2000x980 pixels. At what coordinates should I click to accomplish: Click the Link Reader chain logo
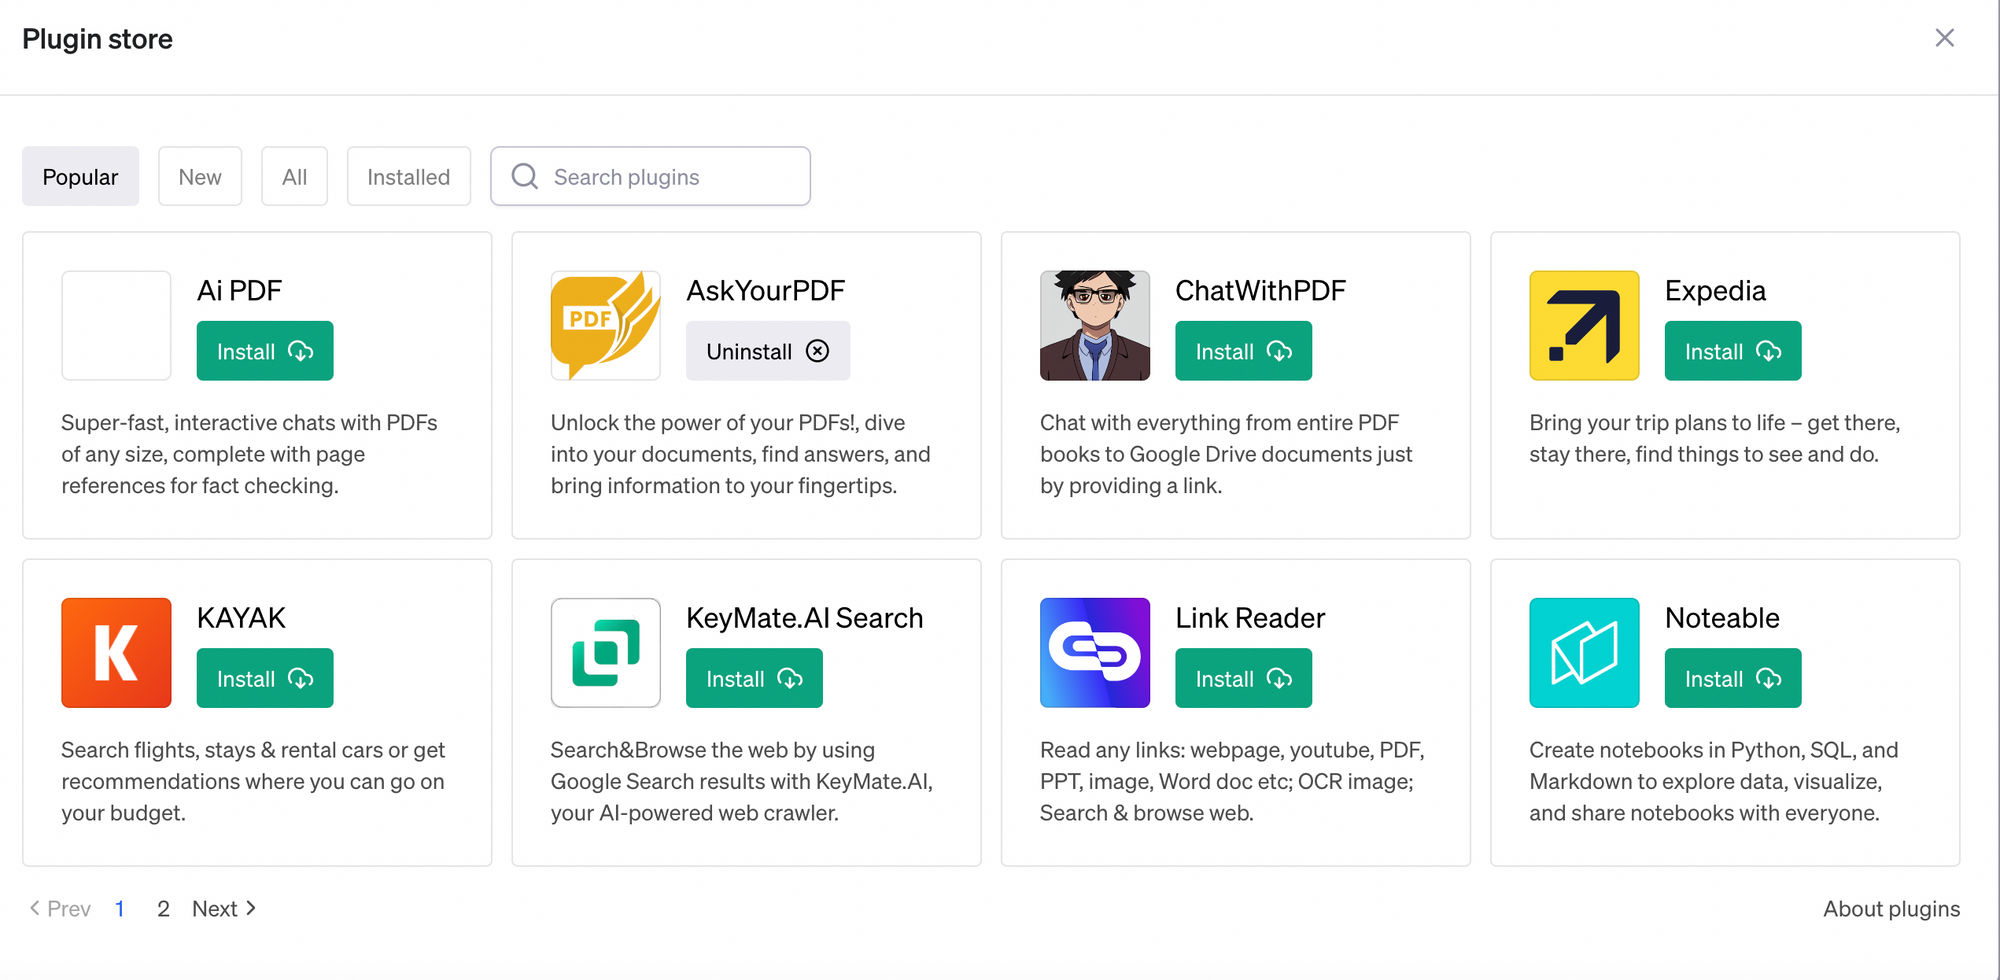pos(1095,653)
